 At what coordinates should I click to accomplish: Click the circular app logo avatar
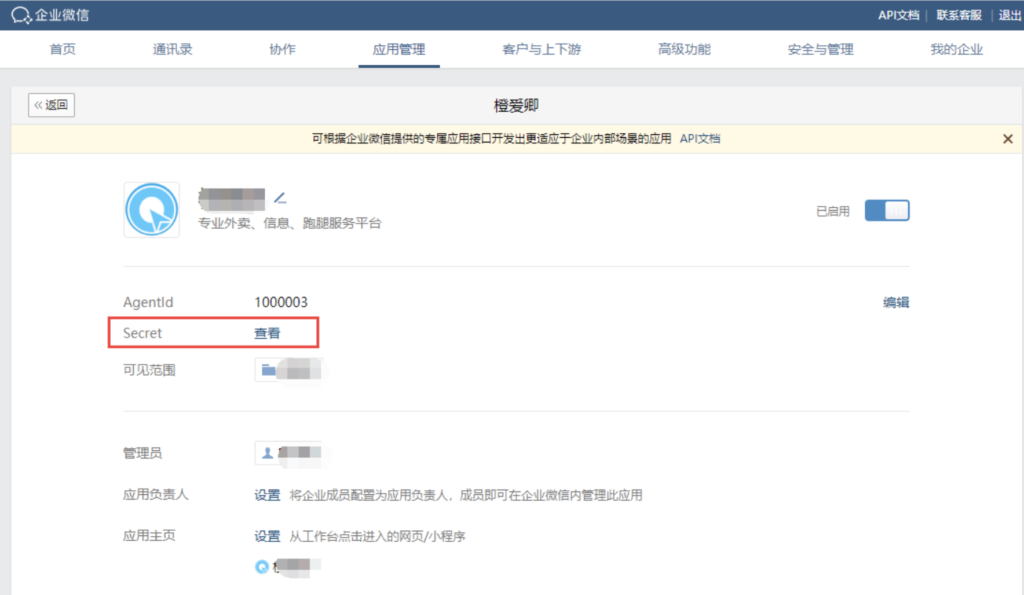[x=151, y=210]
